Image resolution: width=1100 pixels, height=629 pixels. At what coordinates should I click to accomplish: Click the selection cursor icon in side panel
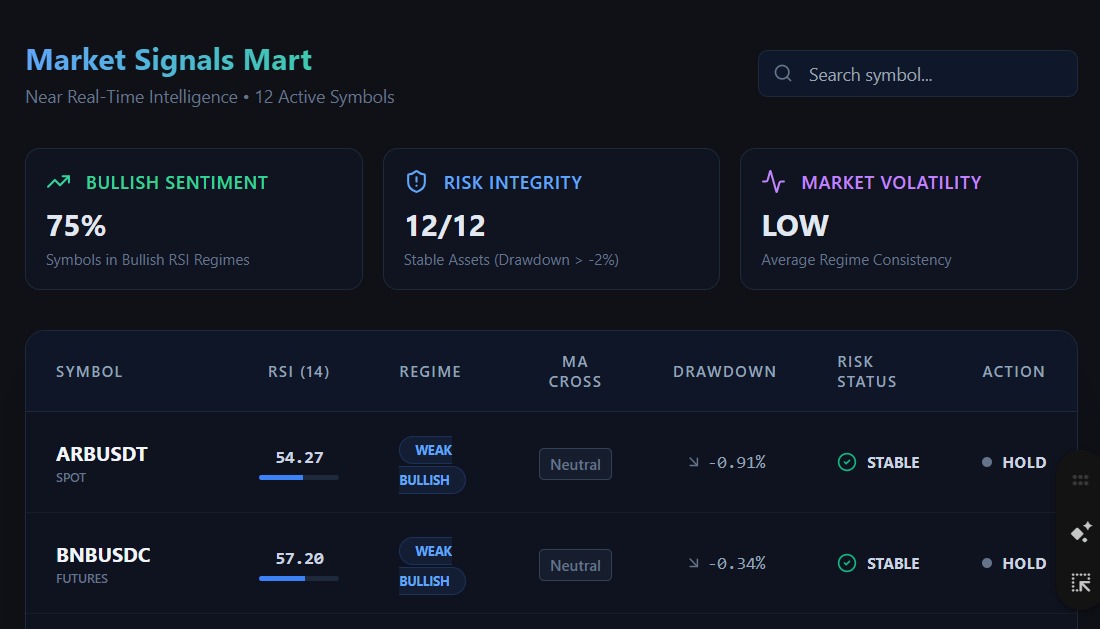1080,583
